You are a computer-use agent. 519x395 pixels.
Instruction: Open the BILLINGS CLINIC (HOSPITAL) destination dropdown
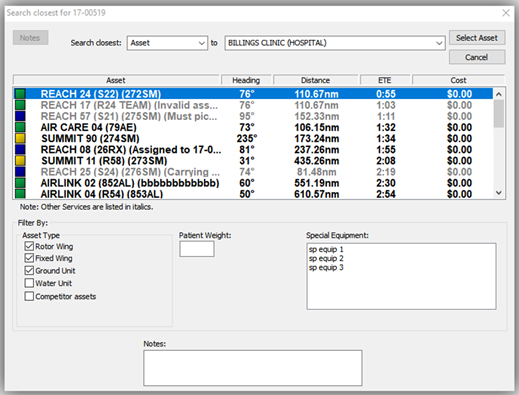[x=335, y=43]
